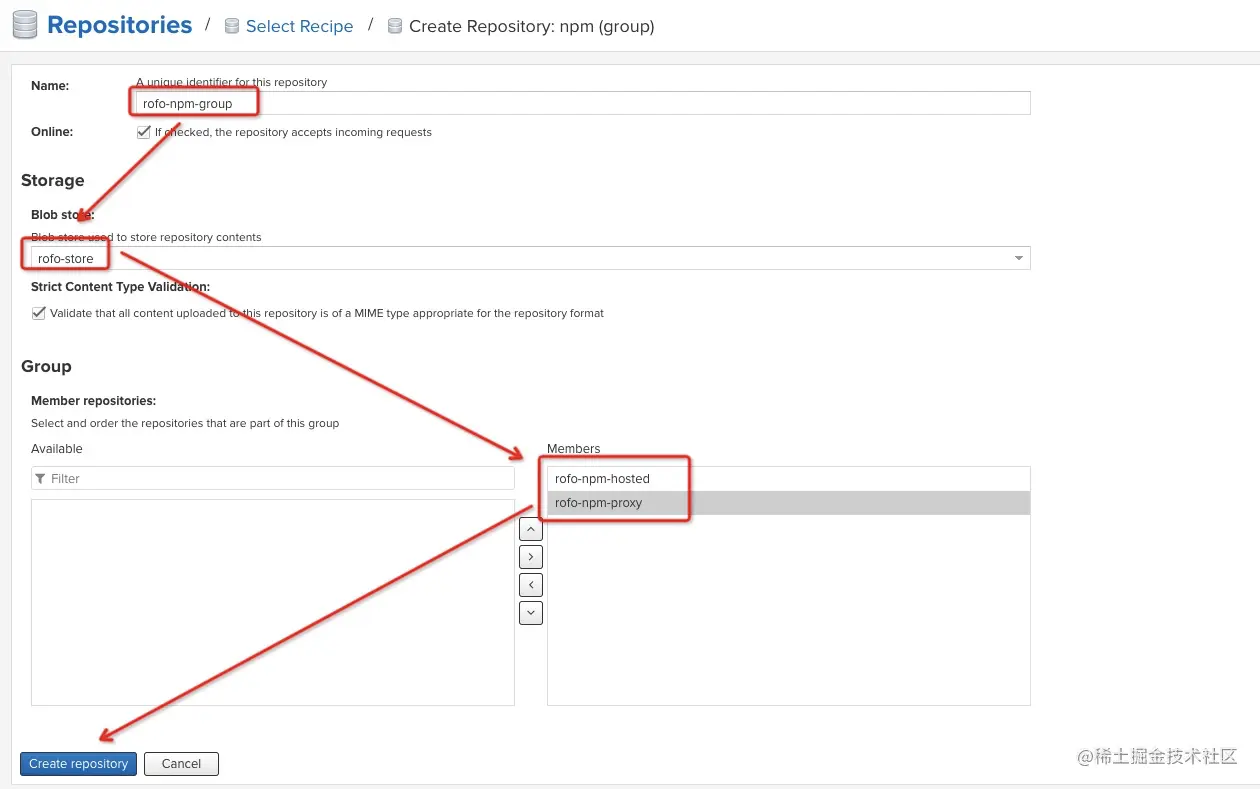Click the filter funnel icon
Image resolution: width=1260 pixels, height=789 pixels.
click(x=40, y=479)
